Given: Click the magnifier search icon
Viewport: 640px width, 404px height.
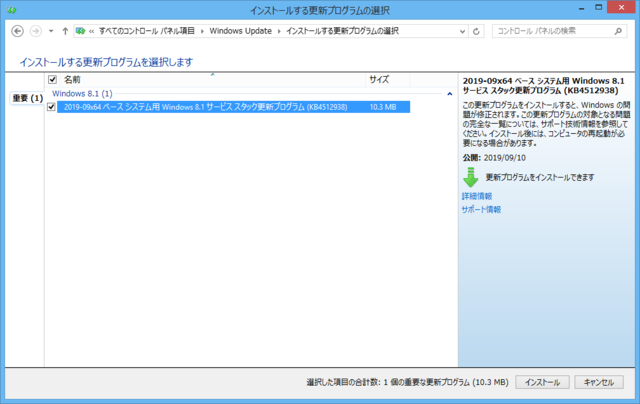Looking at the screenshot, I should click(618, 31).
